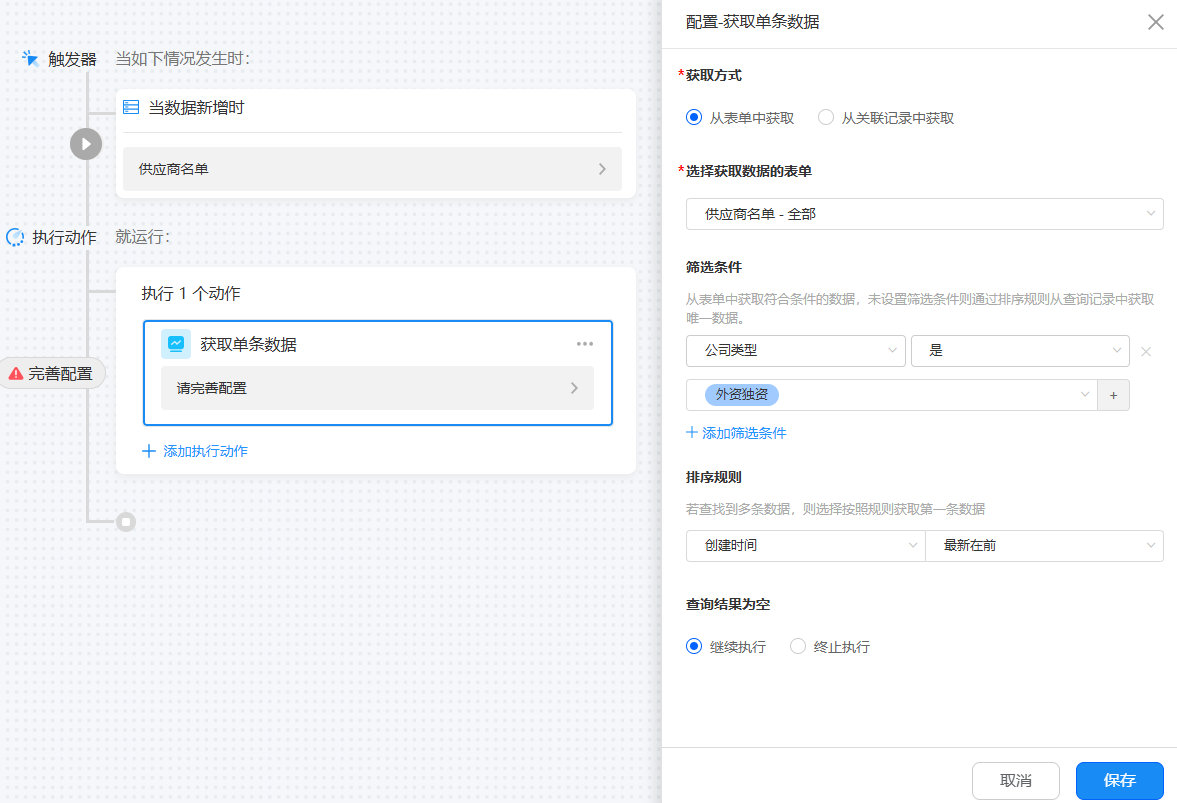
Task: Click the 触发器 label
Action: coord(72,59)
